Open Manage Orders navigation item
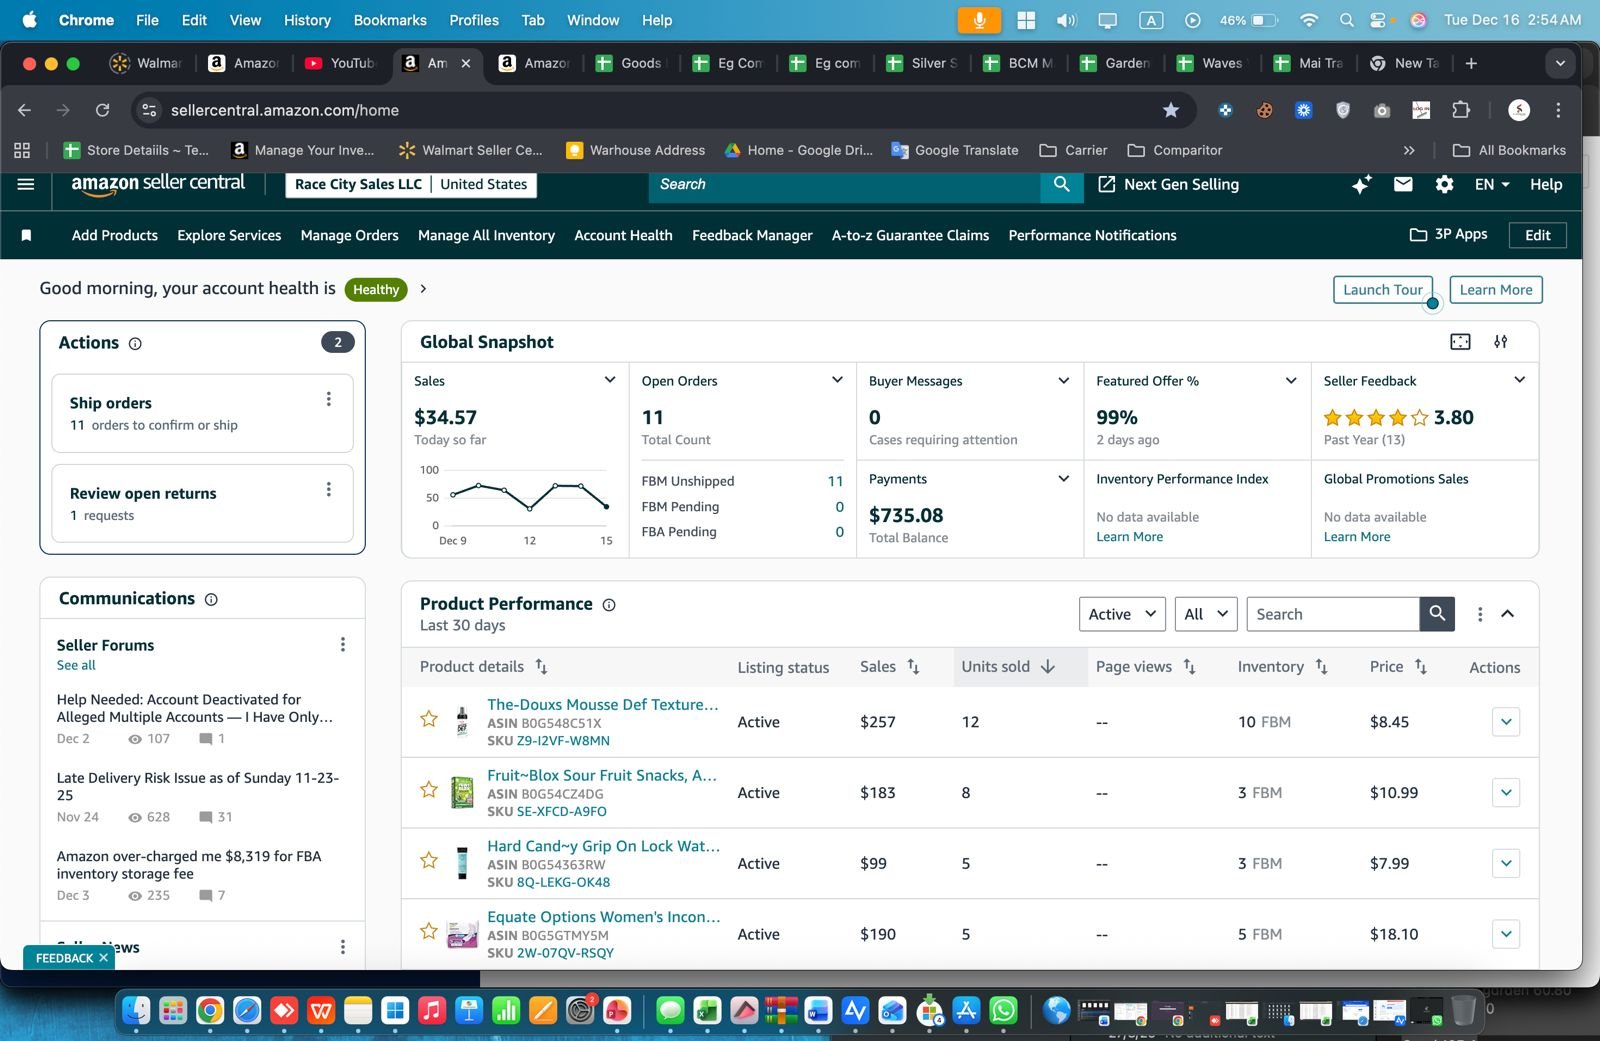The image size is (1600, 1041). [x=349, y=235]
